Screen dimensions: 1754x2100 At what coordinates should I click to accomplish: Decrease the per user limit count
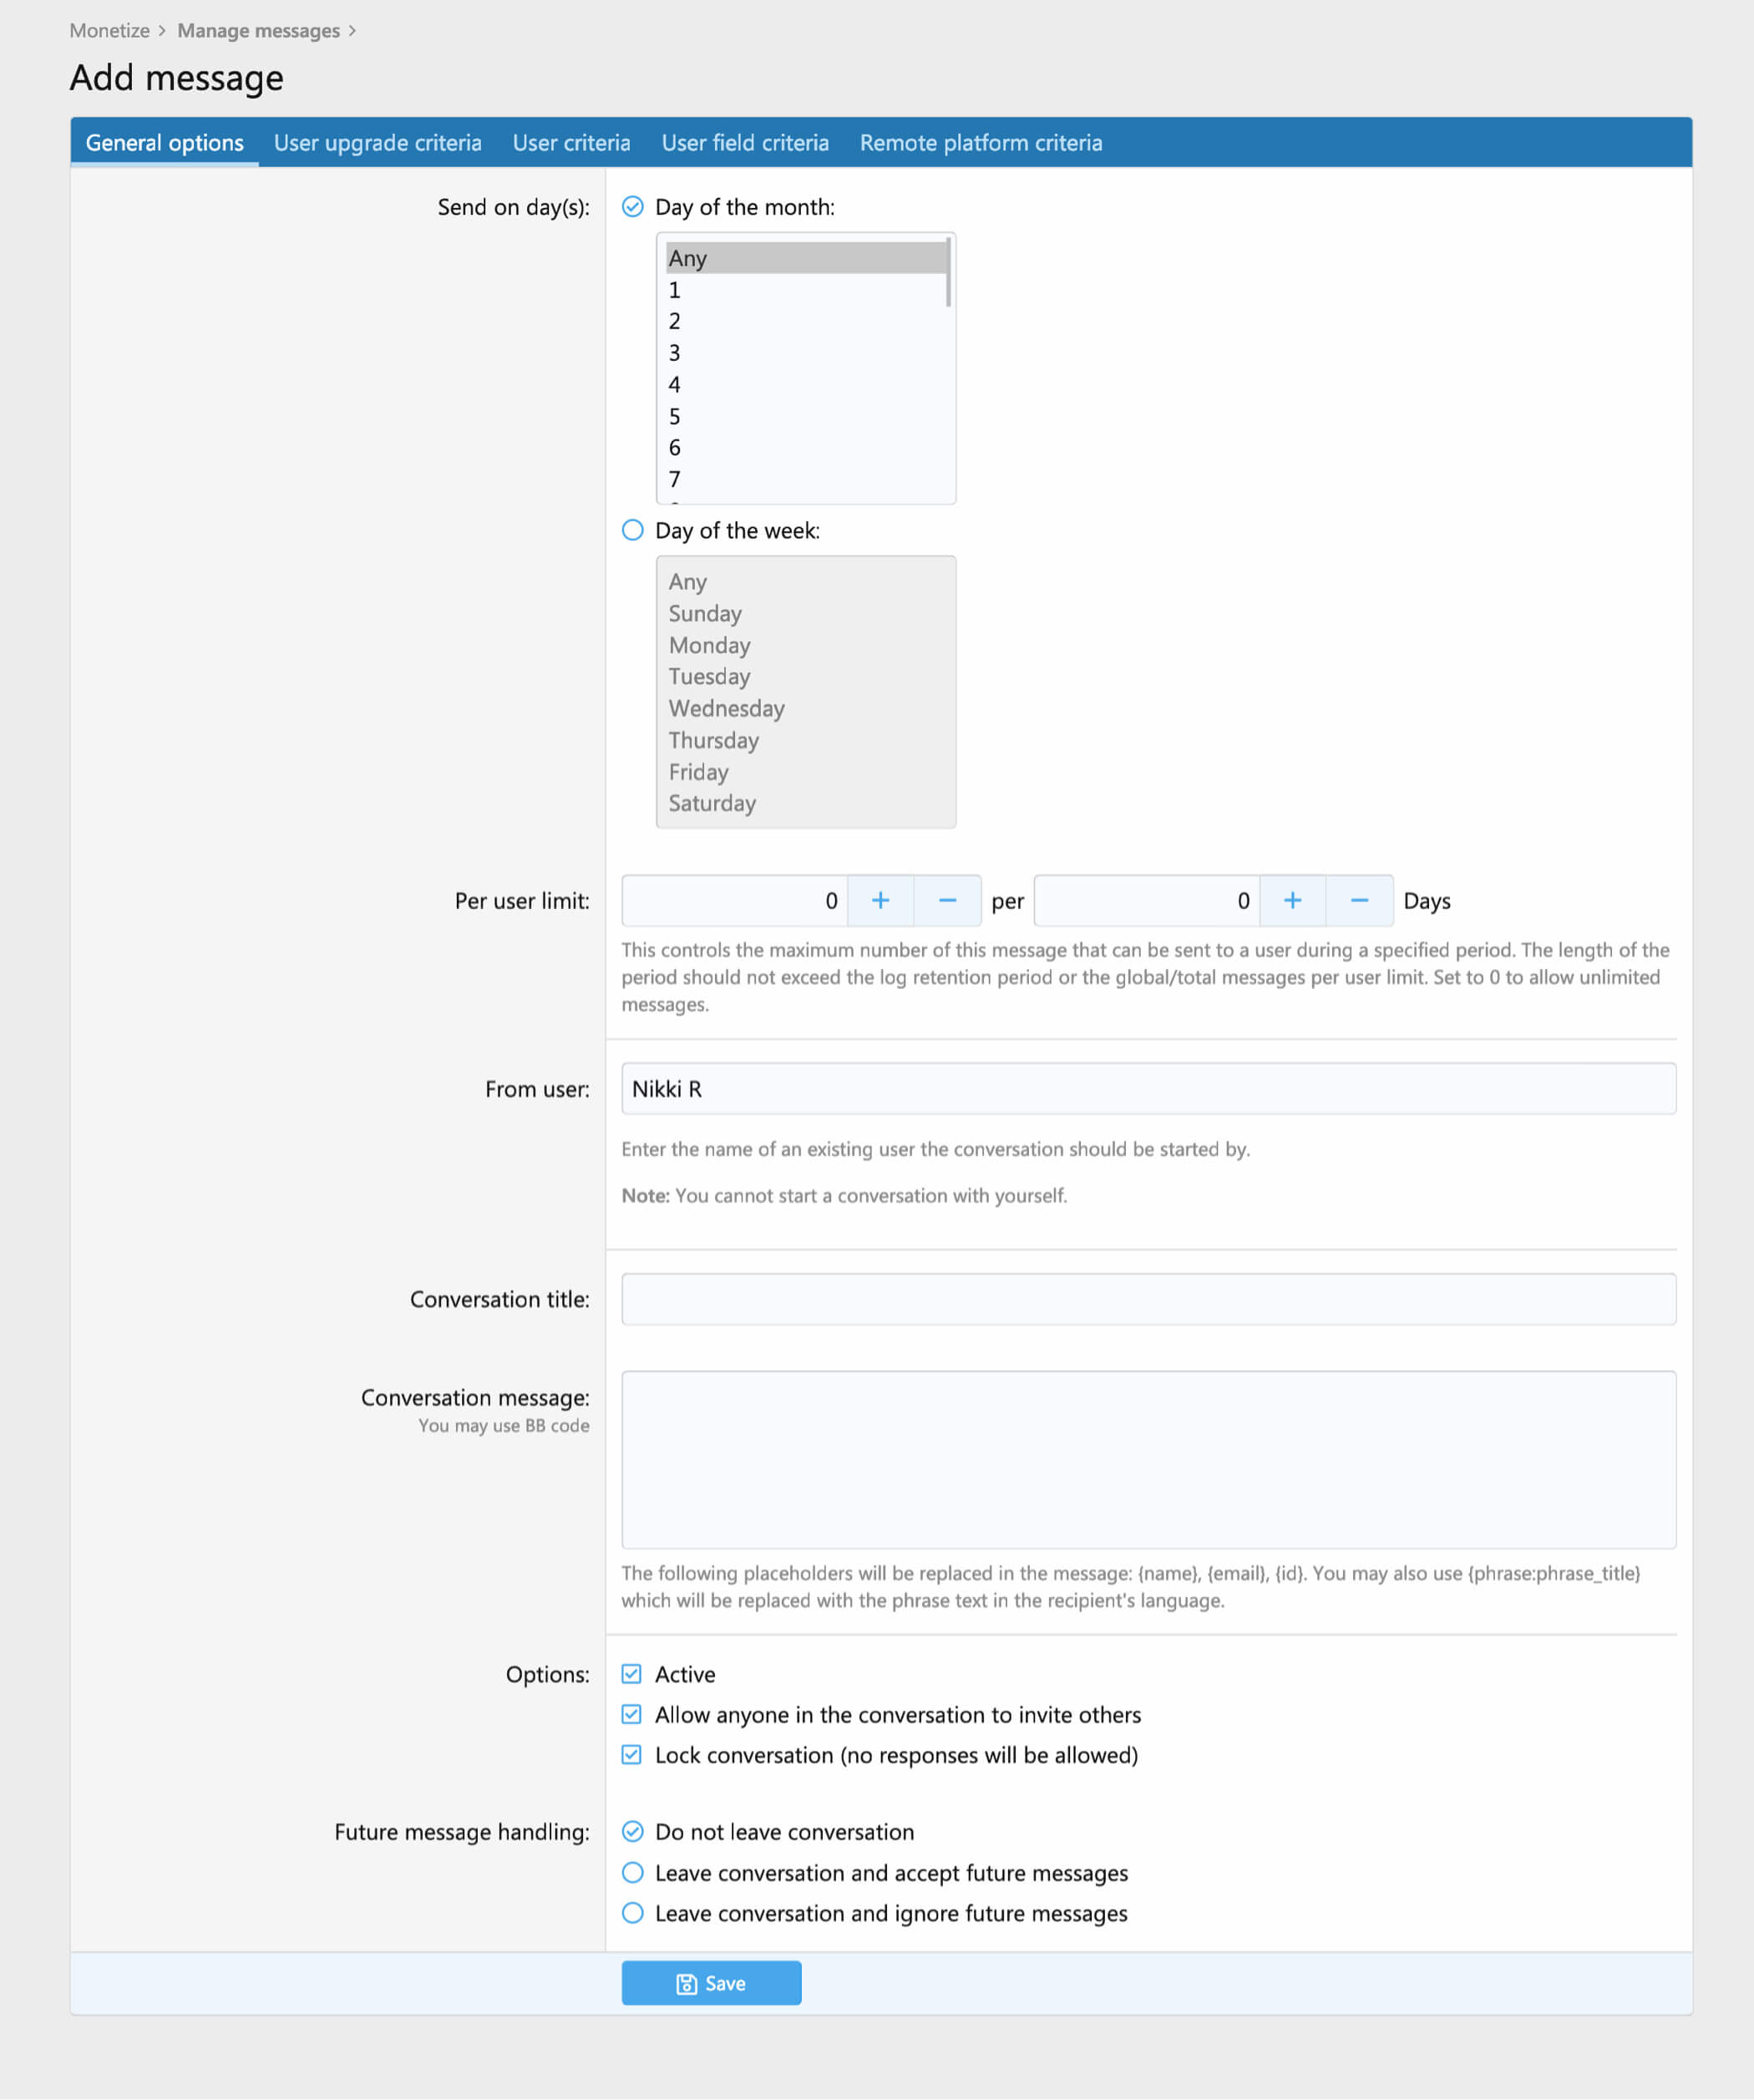(x=947, y=900)
